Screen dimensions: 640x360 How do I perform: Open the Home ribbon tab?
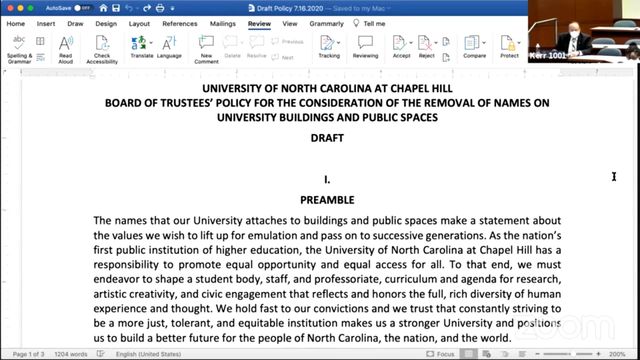pyautogui.click(x=16, y=24)
